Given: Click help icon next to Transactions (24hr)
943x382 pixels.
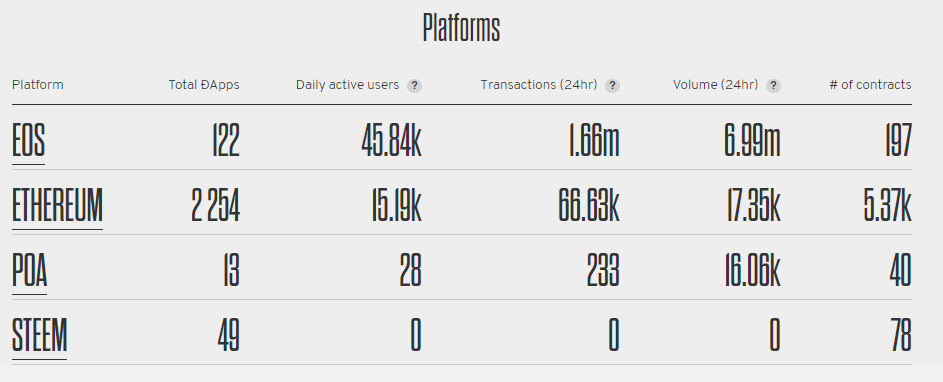Looking at the screenshot, I should point(612,86).
